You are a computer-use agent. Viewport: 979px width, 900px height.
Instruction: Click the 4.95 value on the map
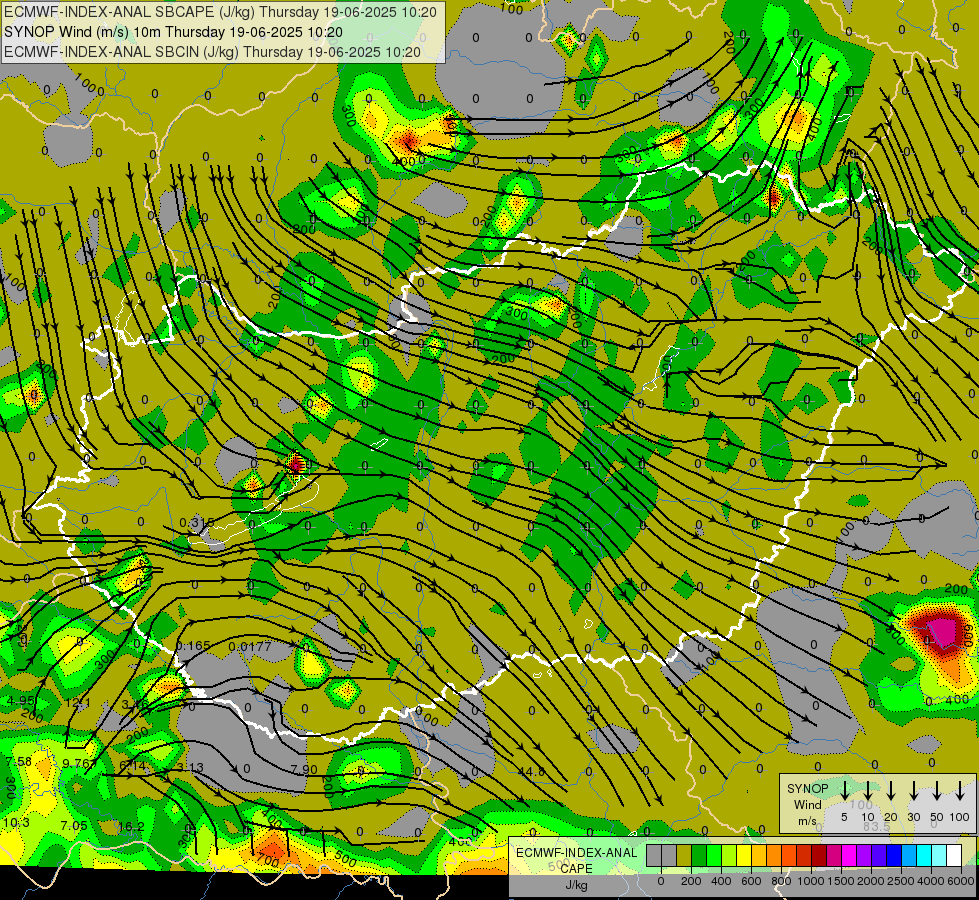coord(21,701)
